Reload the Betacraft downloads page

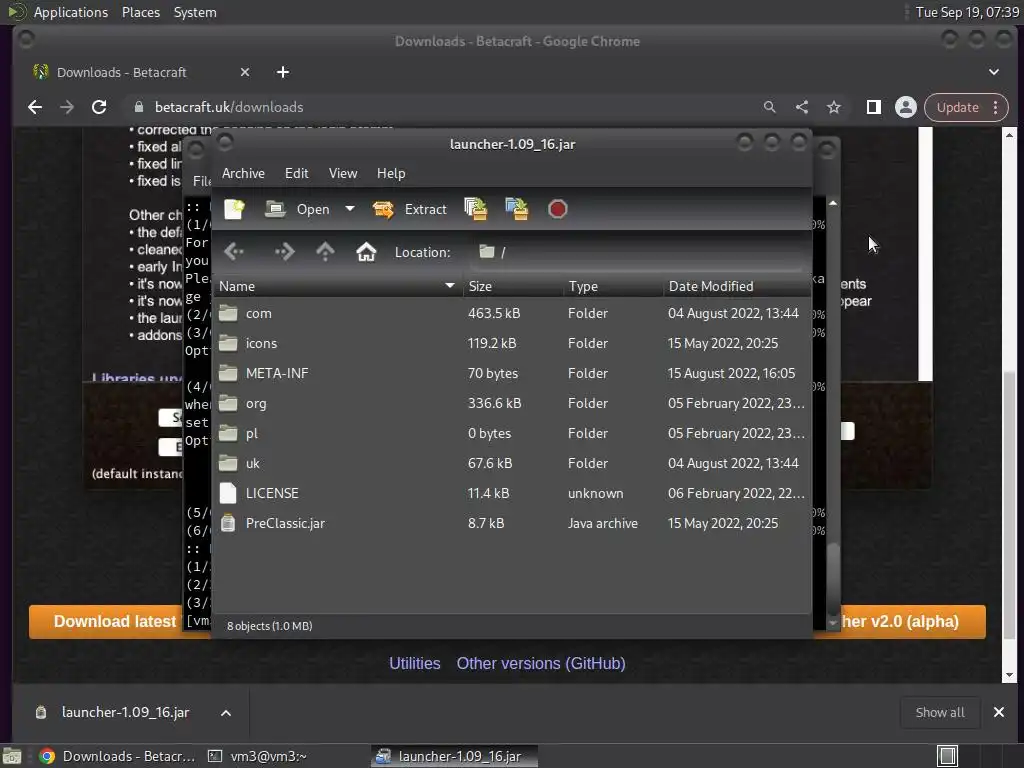(99, 107)
